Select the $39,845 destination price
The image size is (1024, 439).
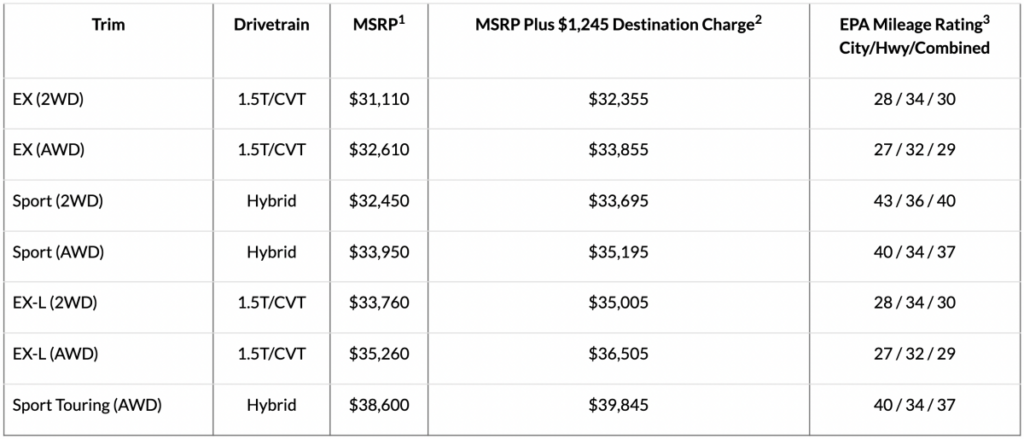pyautogui.click(x=618, y=405)
